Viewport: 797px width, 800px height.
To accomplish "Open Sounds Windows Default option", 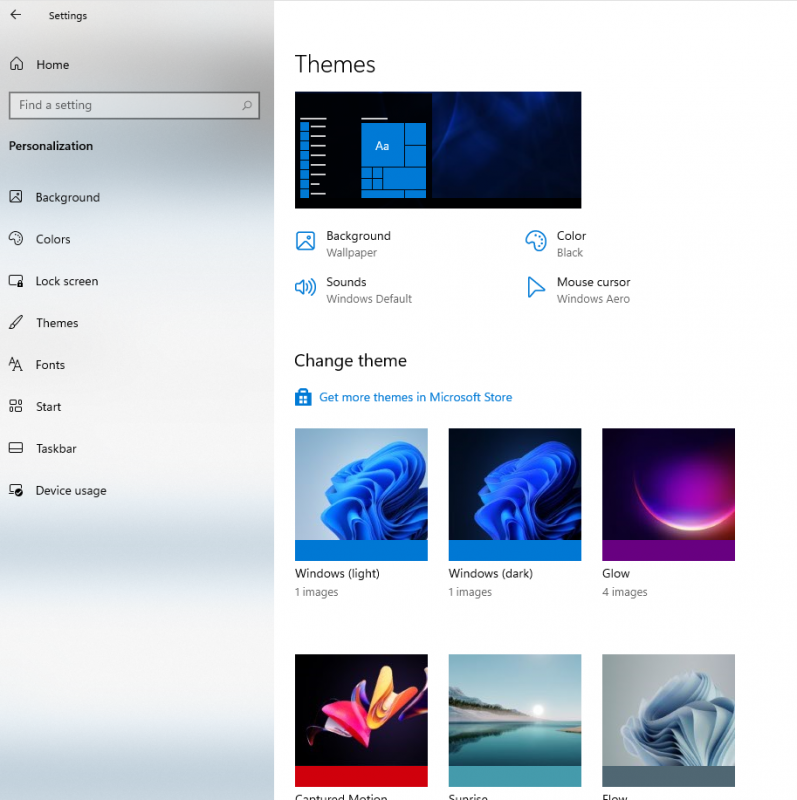I will tap(354, 290).
